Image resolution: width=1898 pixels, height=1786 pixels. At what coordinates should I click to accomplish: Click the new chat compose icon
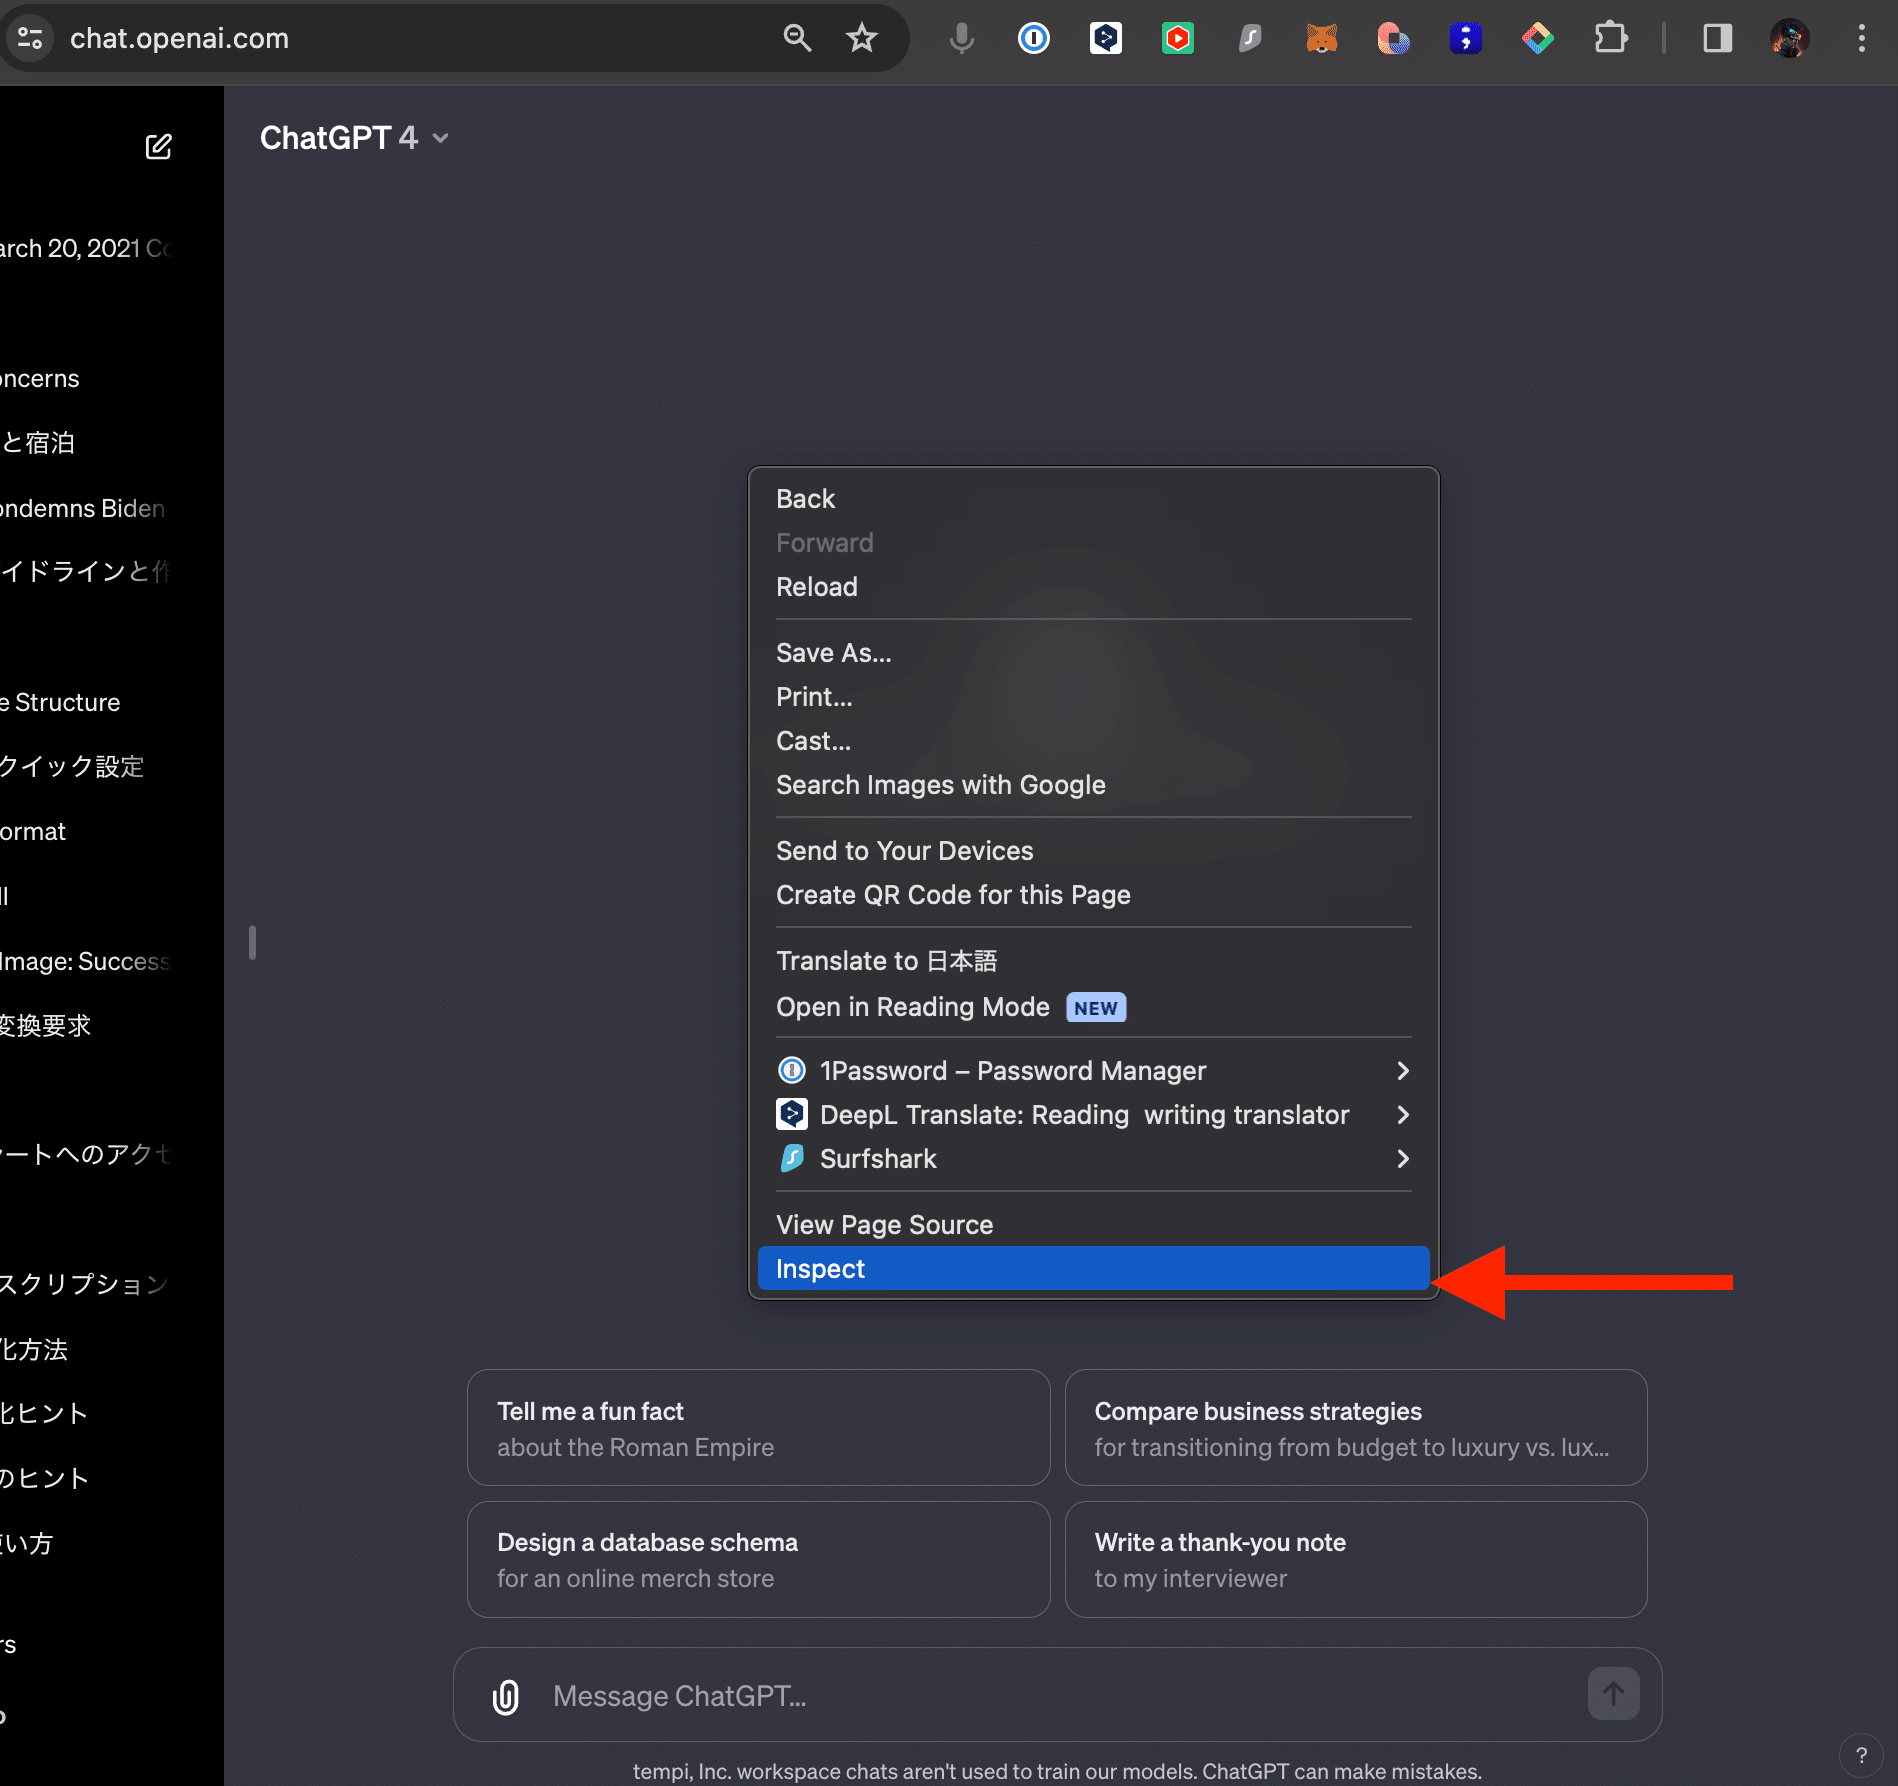158,147
